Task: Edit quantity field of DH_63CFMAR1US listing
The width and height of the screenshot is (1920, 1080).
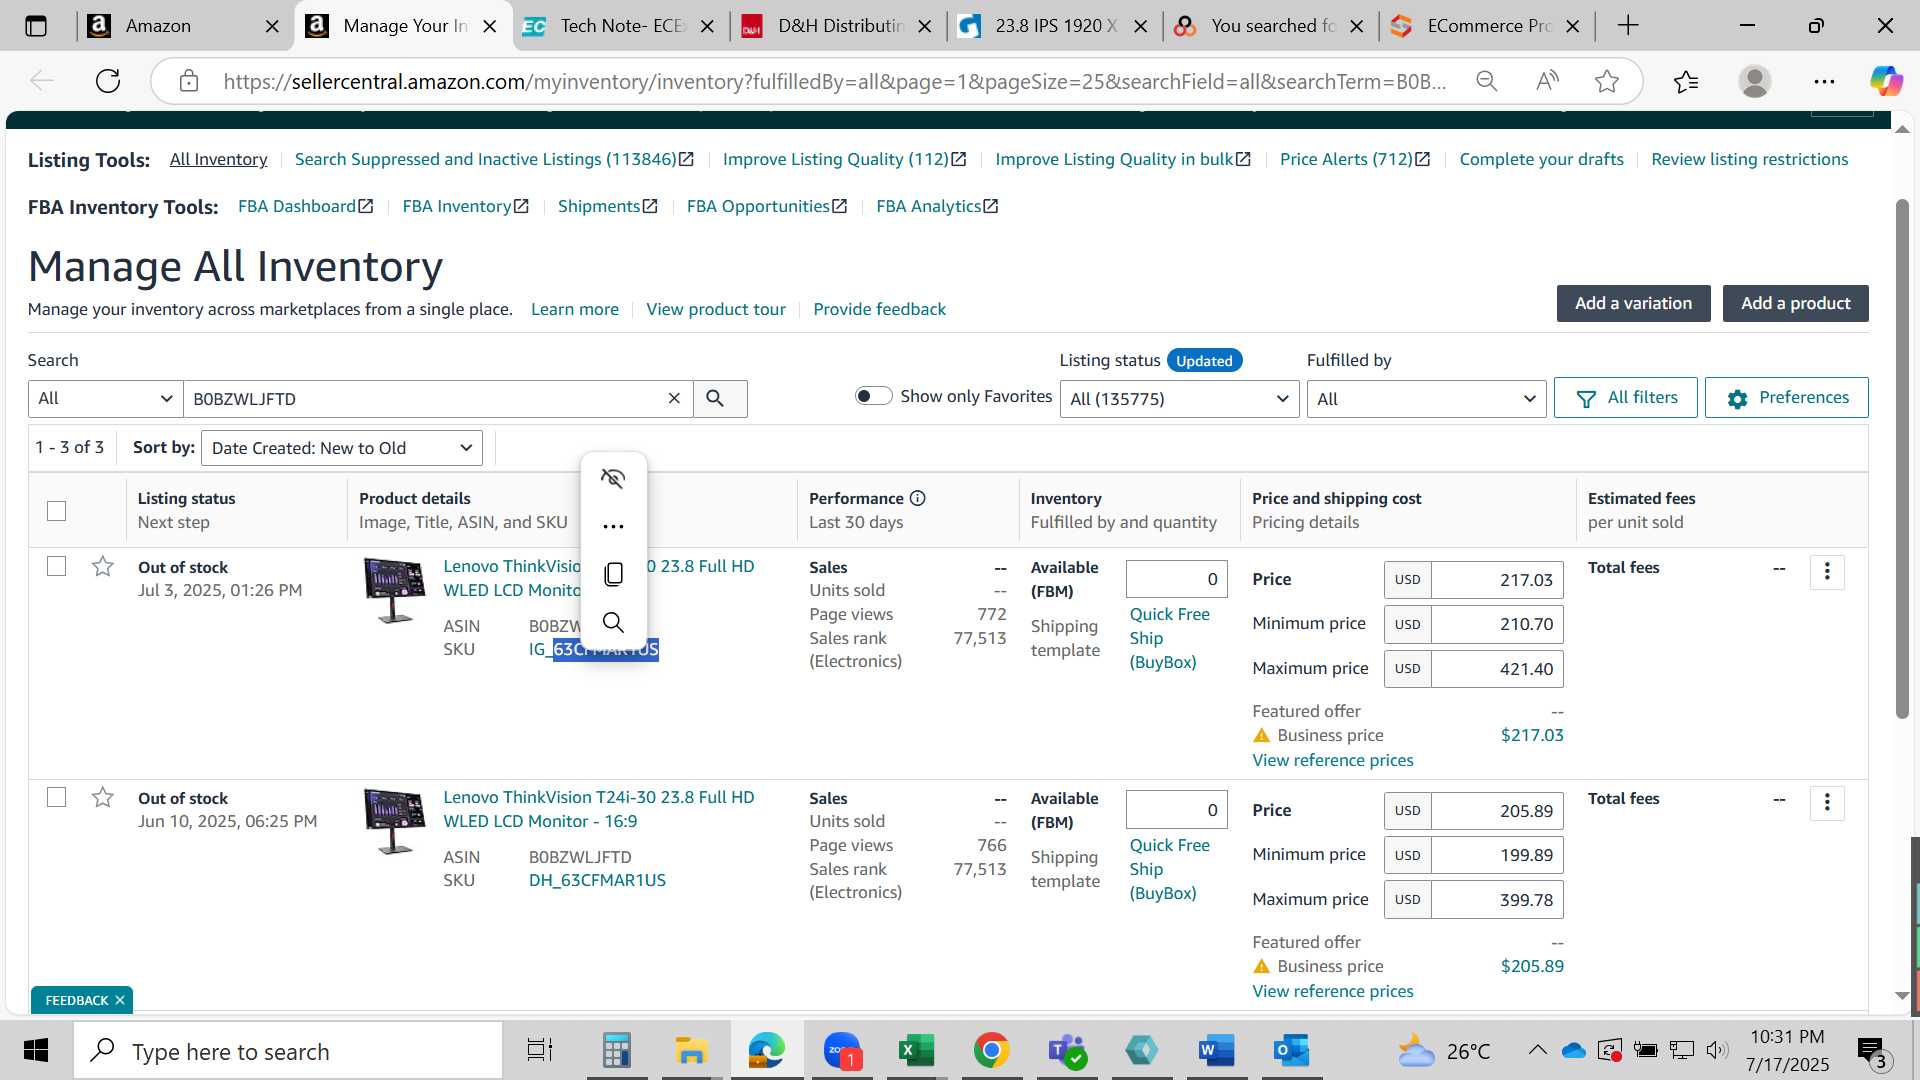Action: coord(1176,810)
